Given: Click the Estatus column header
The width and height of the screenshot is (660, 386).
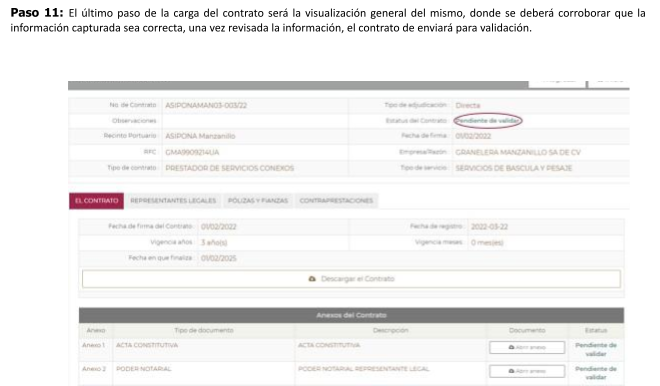Looking at the screenshot, I should point(596,330).
